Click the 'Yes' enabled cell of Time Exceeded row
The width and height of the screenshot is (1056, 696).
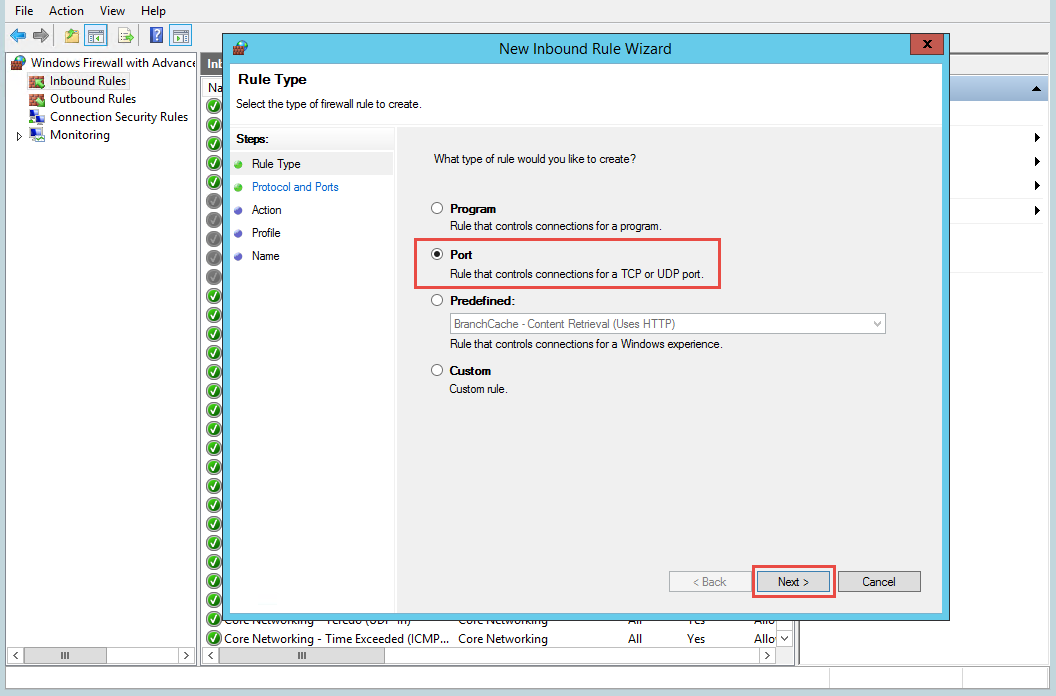click(x=696, y=639)
